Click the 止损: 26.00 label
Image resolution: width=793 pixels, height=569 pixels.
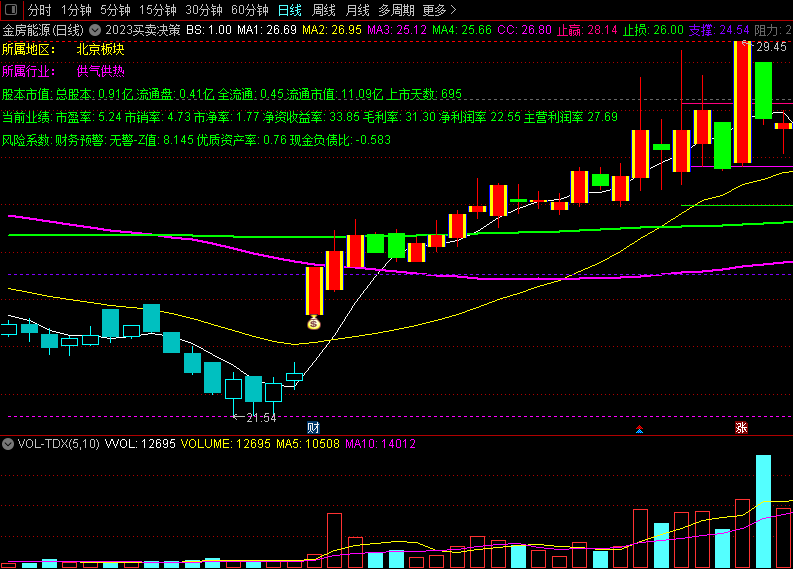tap(653, 30)
